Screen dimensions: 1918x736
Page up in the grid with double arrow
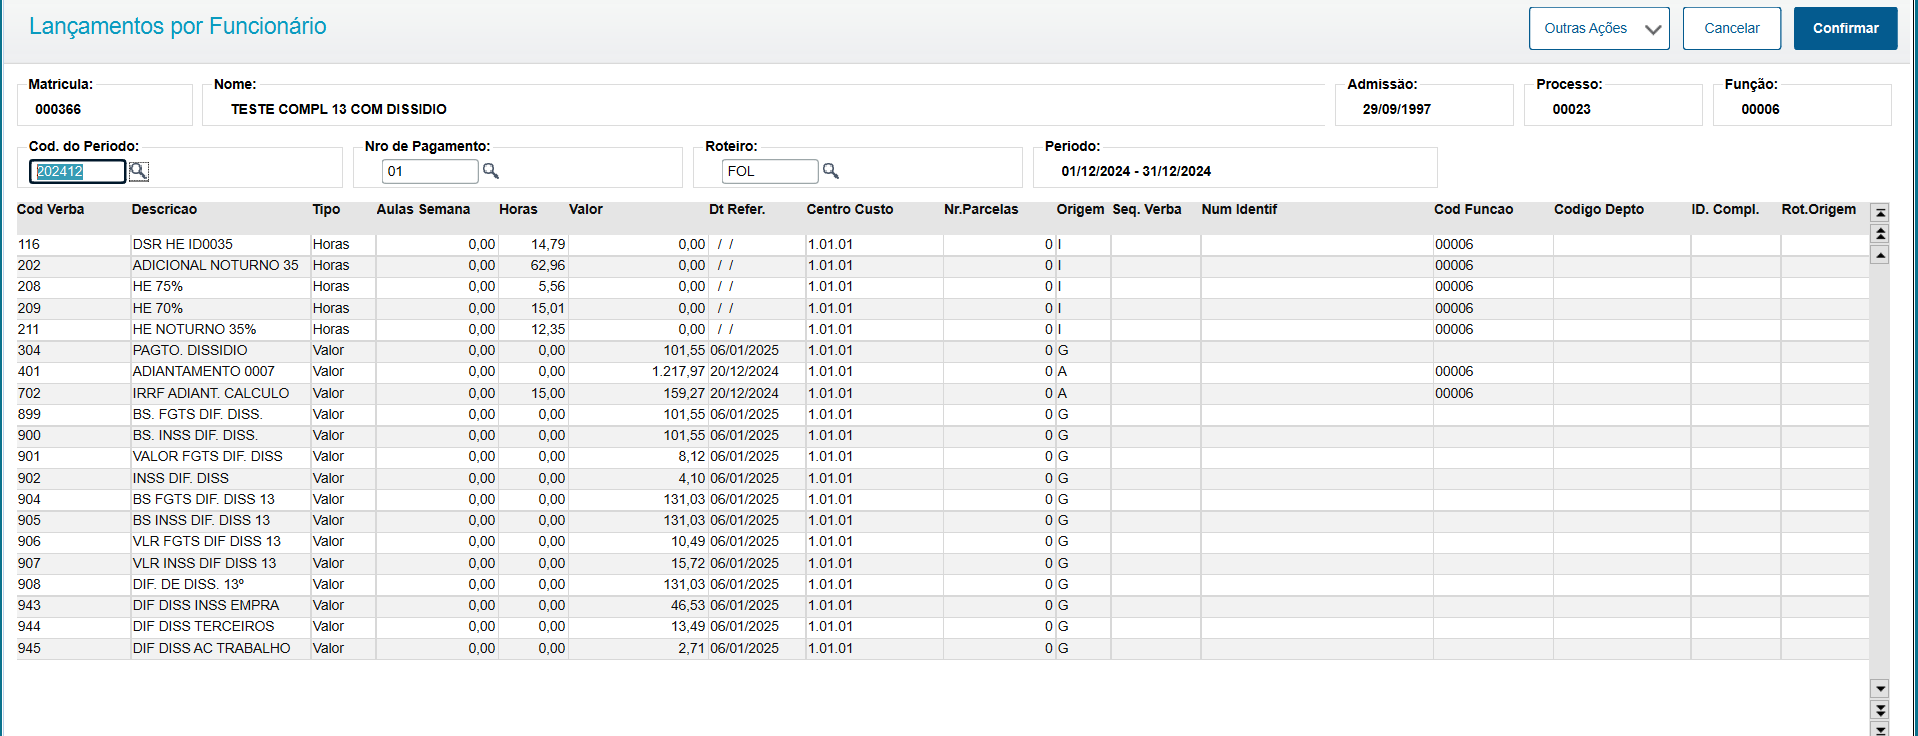(x=1880, y=234)
